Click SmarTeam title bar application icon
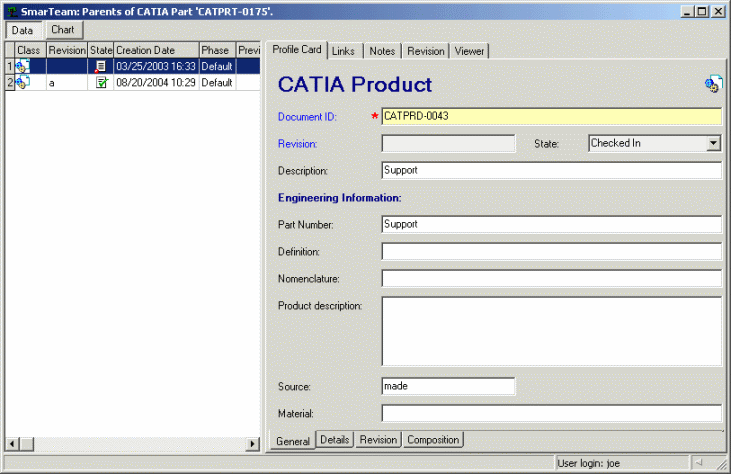 (13, 12)
